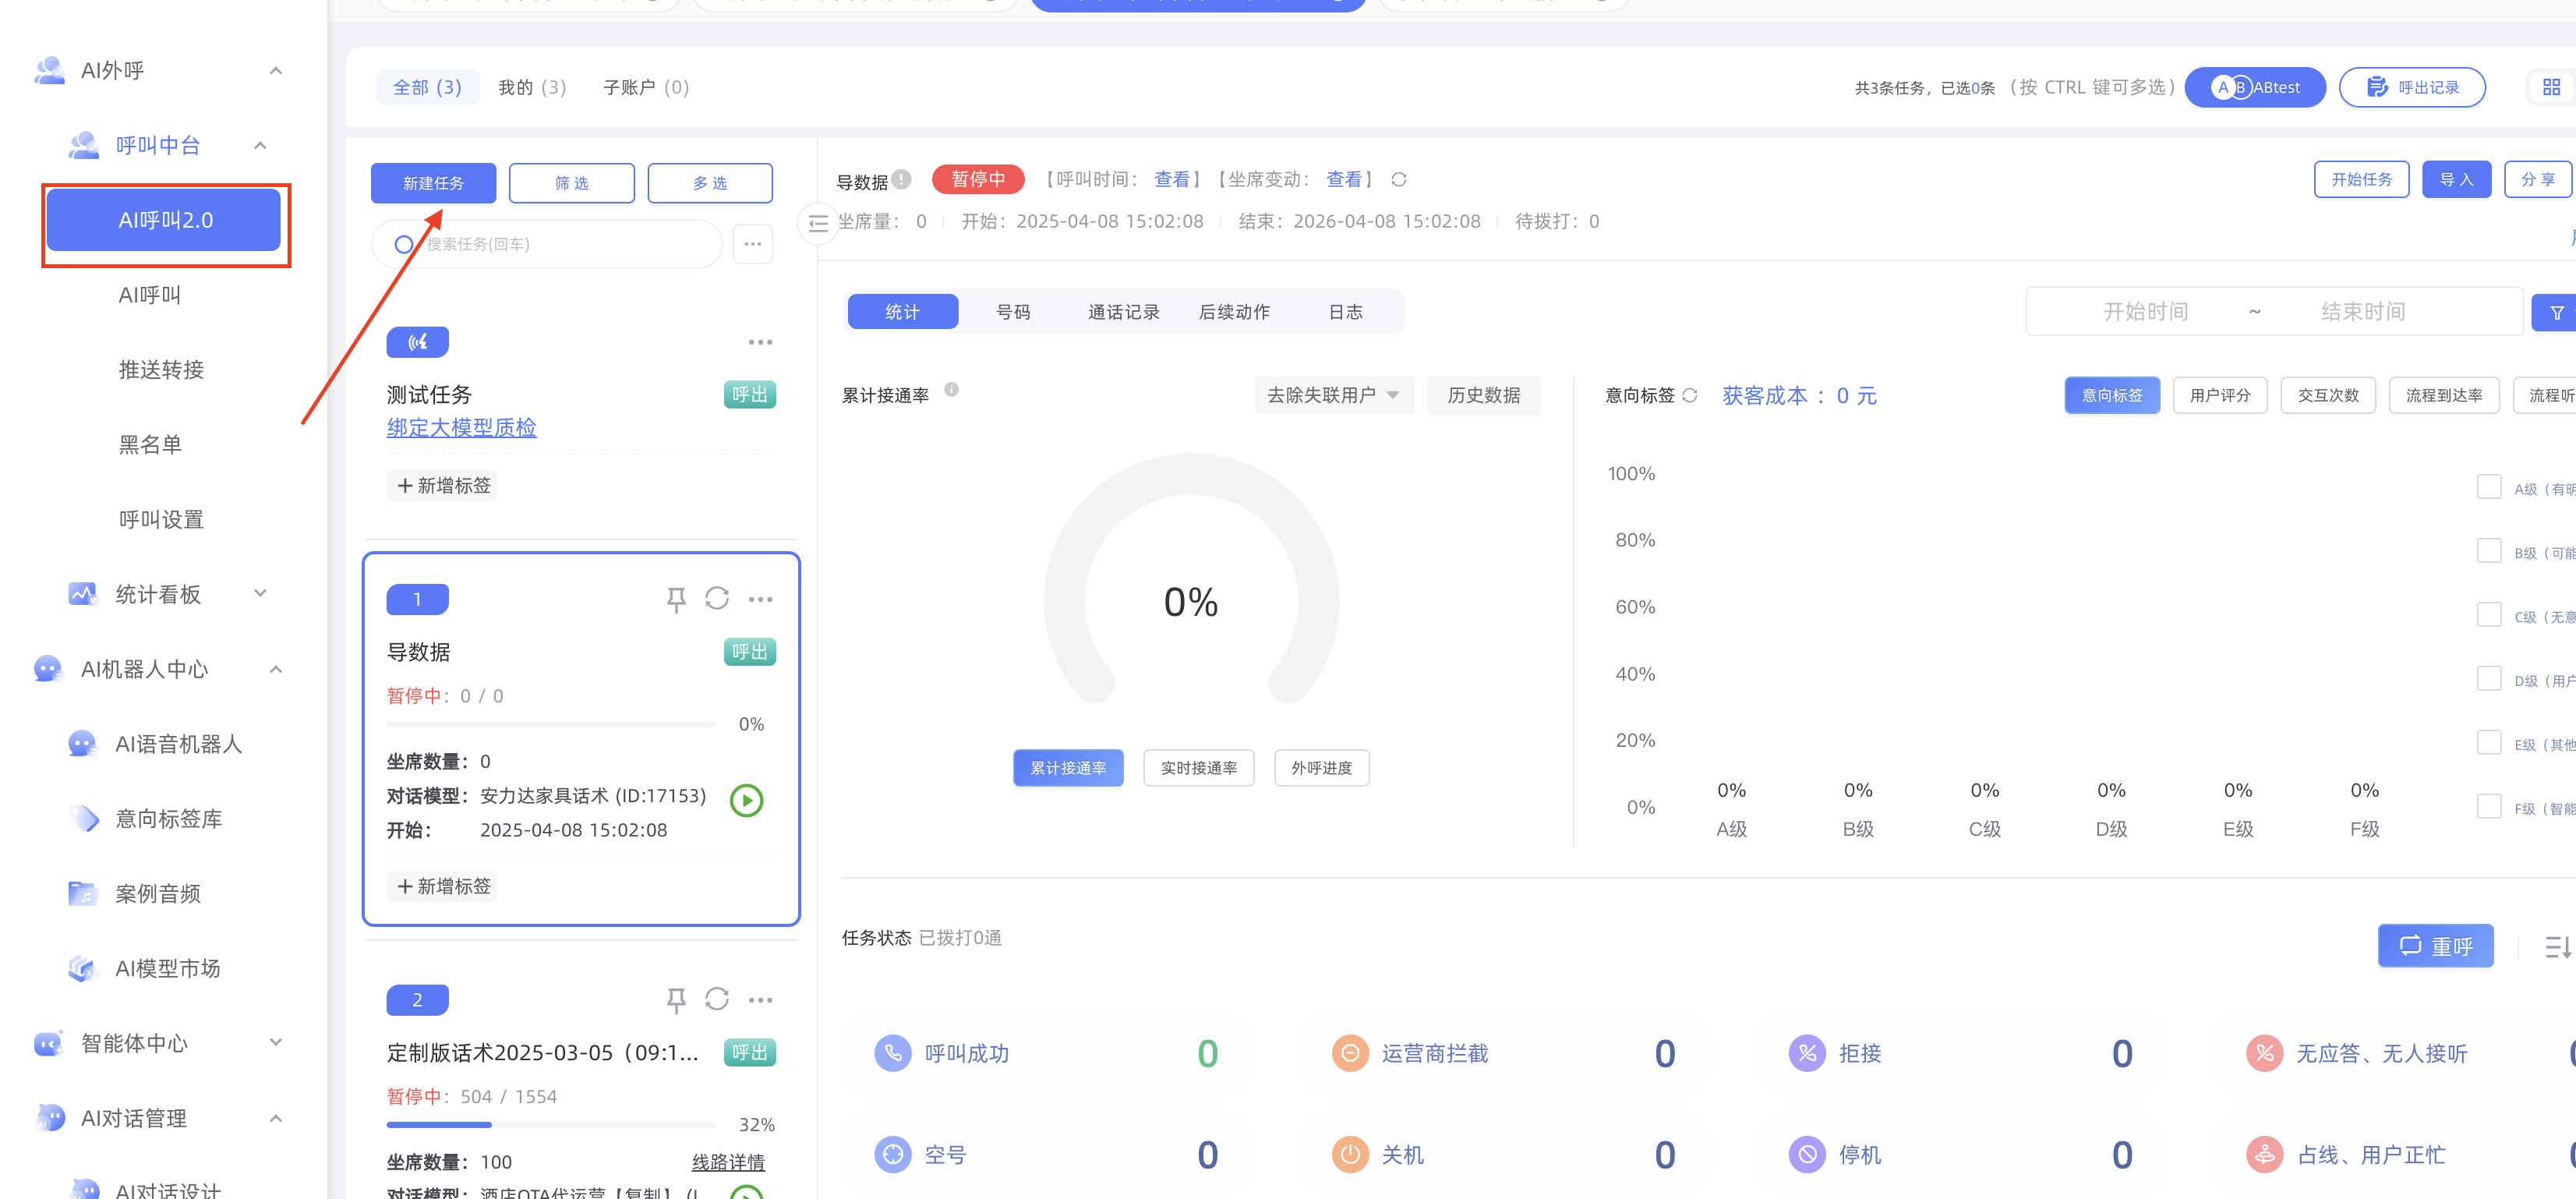The image size is (2576, 1199).
Task: Check the A级 intent checkbox
Action: (2488, 487)
